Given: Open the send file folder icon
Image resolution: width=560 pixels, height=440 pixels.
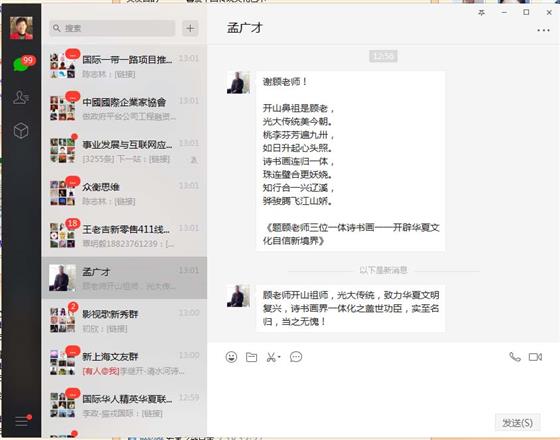Looking at the screenshot, I should pyautogui.click(x=251, y=357).
